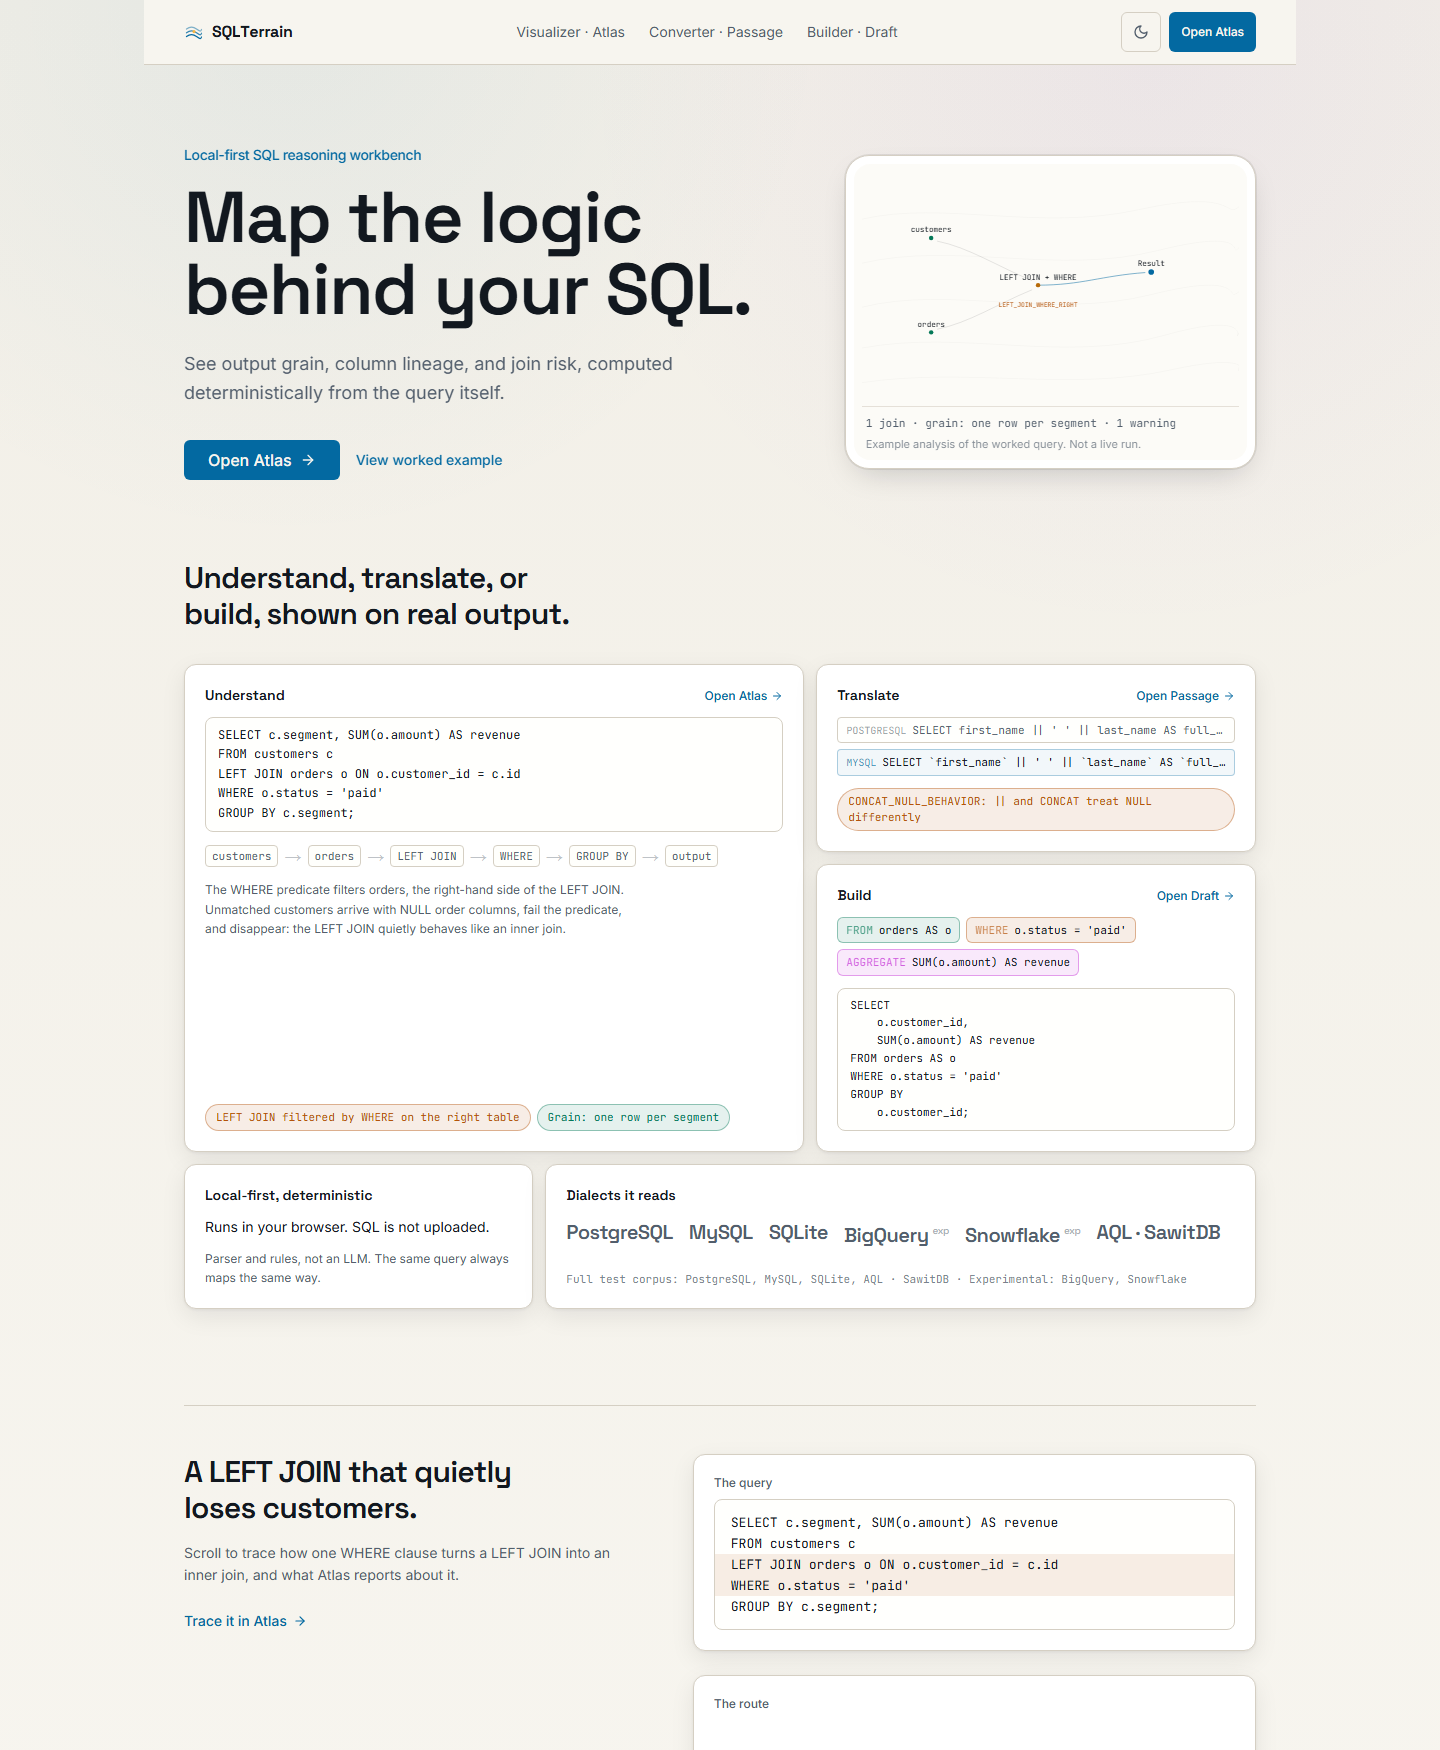This screenshot has width=1440, height=1750.
Task: Click the SQLTerrain brand name
Action: 252,32
